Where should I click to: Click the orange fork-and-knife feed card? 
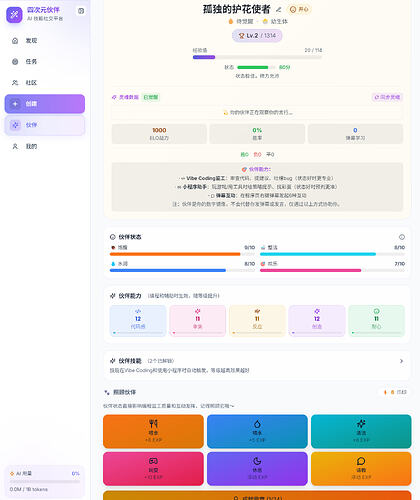(x=153, y=431)
